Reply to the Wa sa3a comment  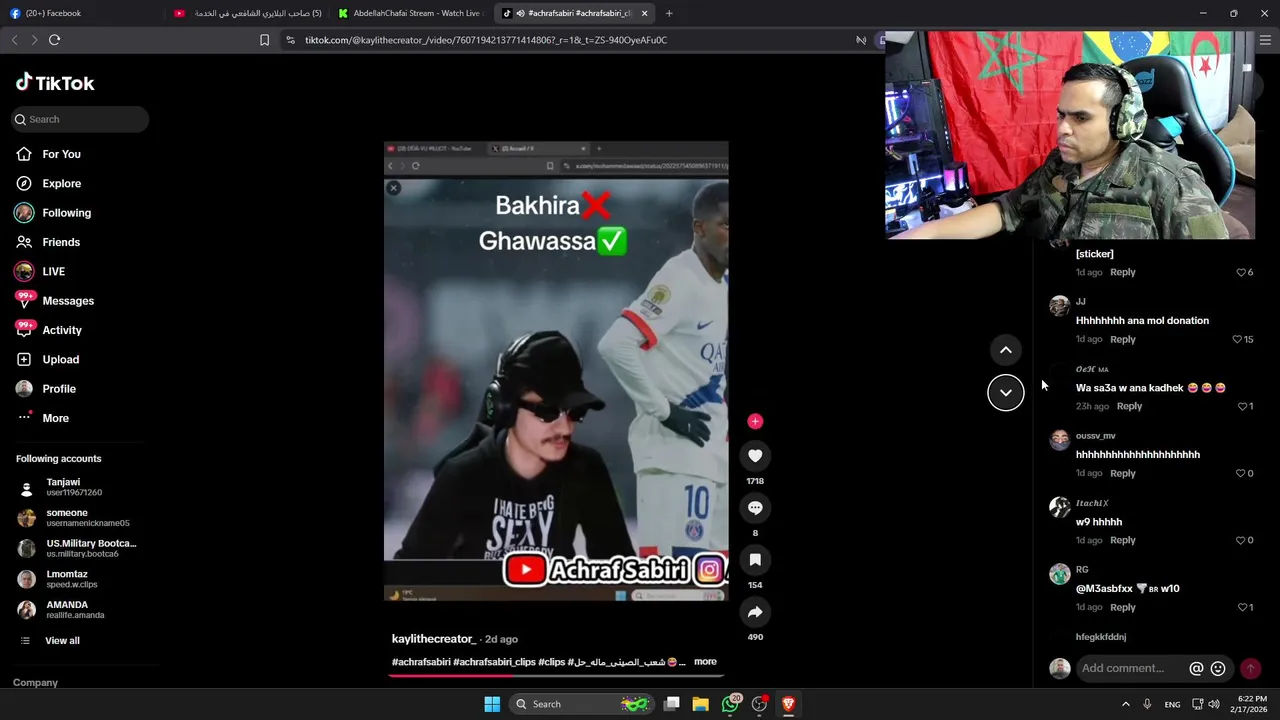tap(1129, 406)
